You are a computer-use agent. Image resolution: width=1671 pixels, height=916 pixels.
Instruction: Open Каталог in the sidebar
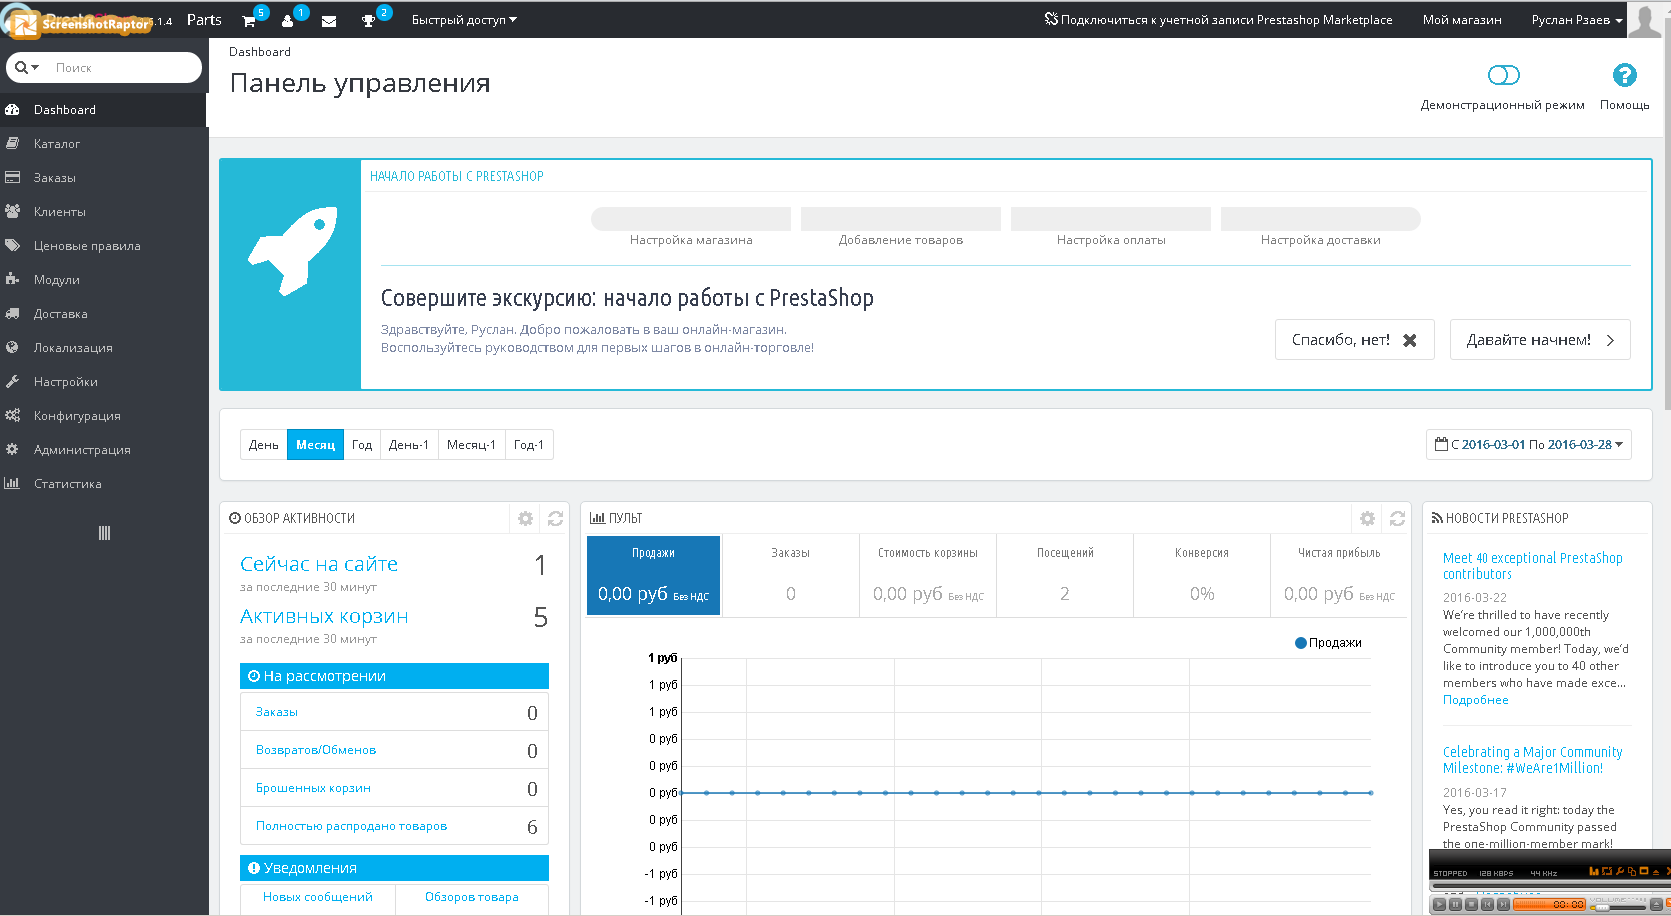click(104, 144)
